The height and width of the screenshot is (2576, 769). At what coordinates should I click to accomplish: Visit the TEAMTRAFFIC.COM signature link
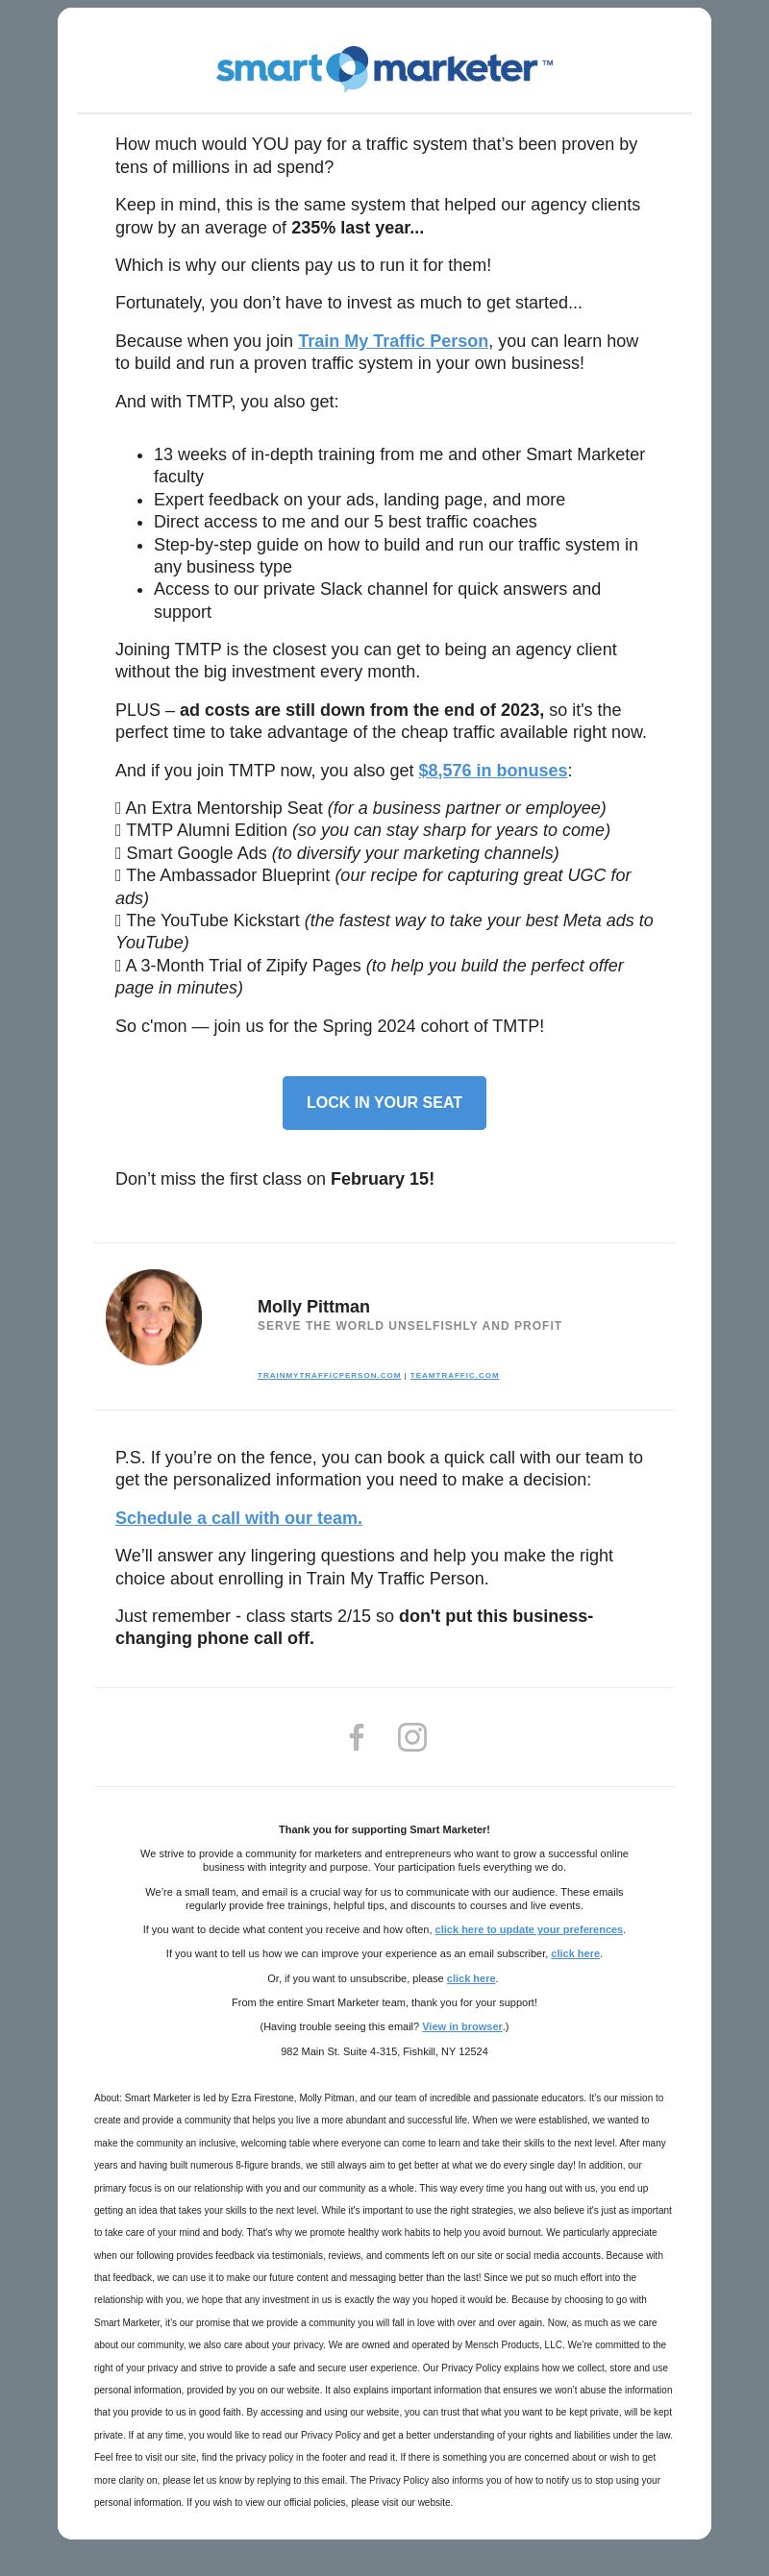tap(454, 1375)
